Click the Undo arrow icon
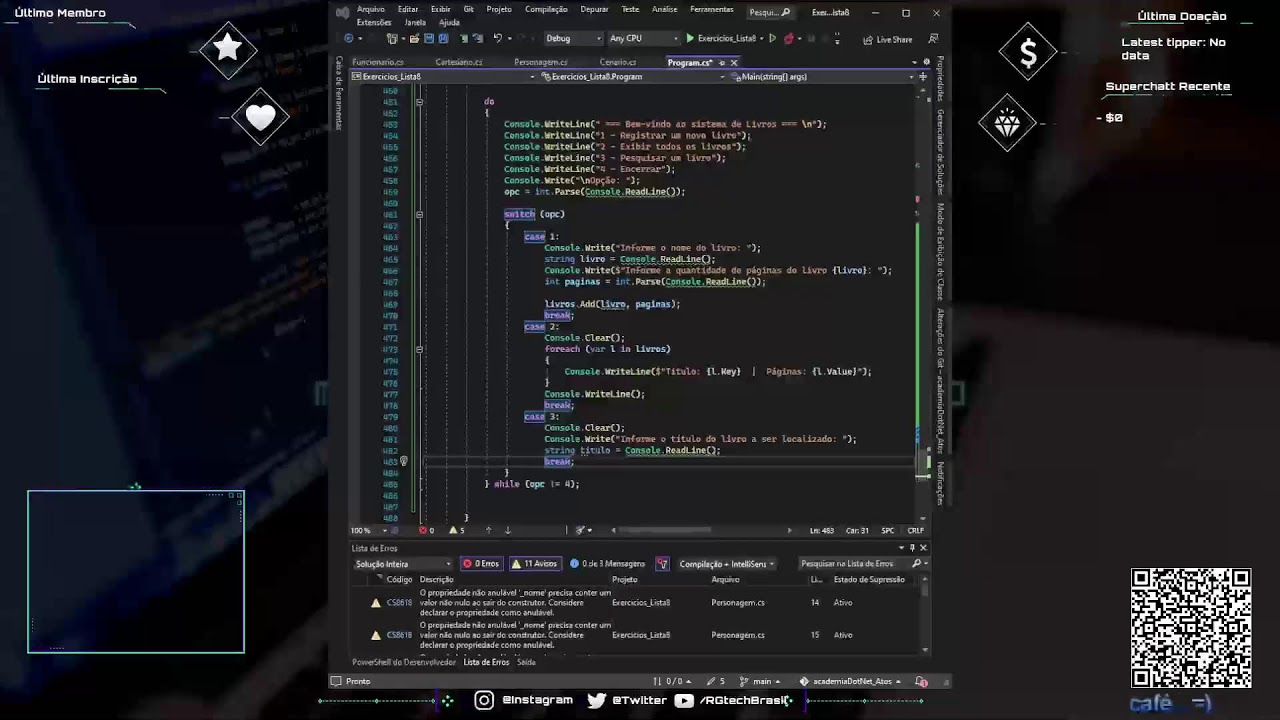The image size is (1280, 720). (x=497, y=39)
